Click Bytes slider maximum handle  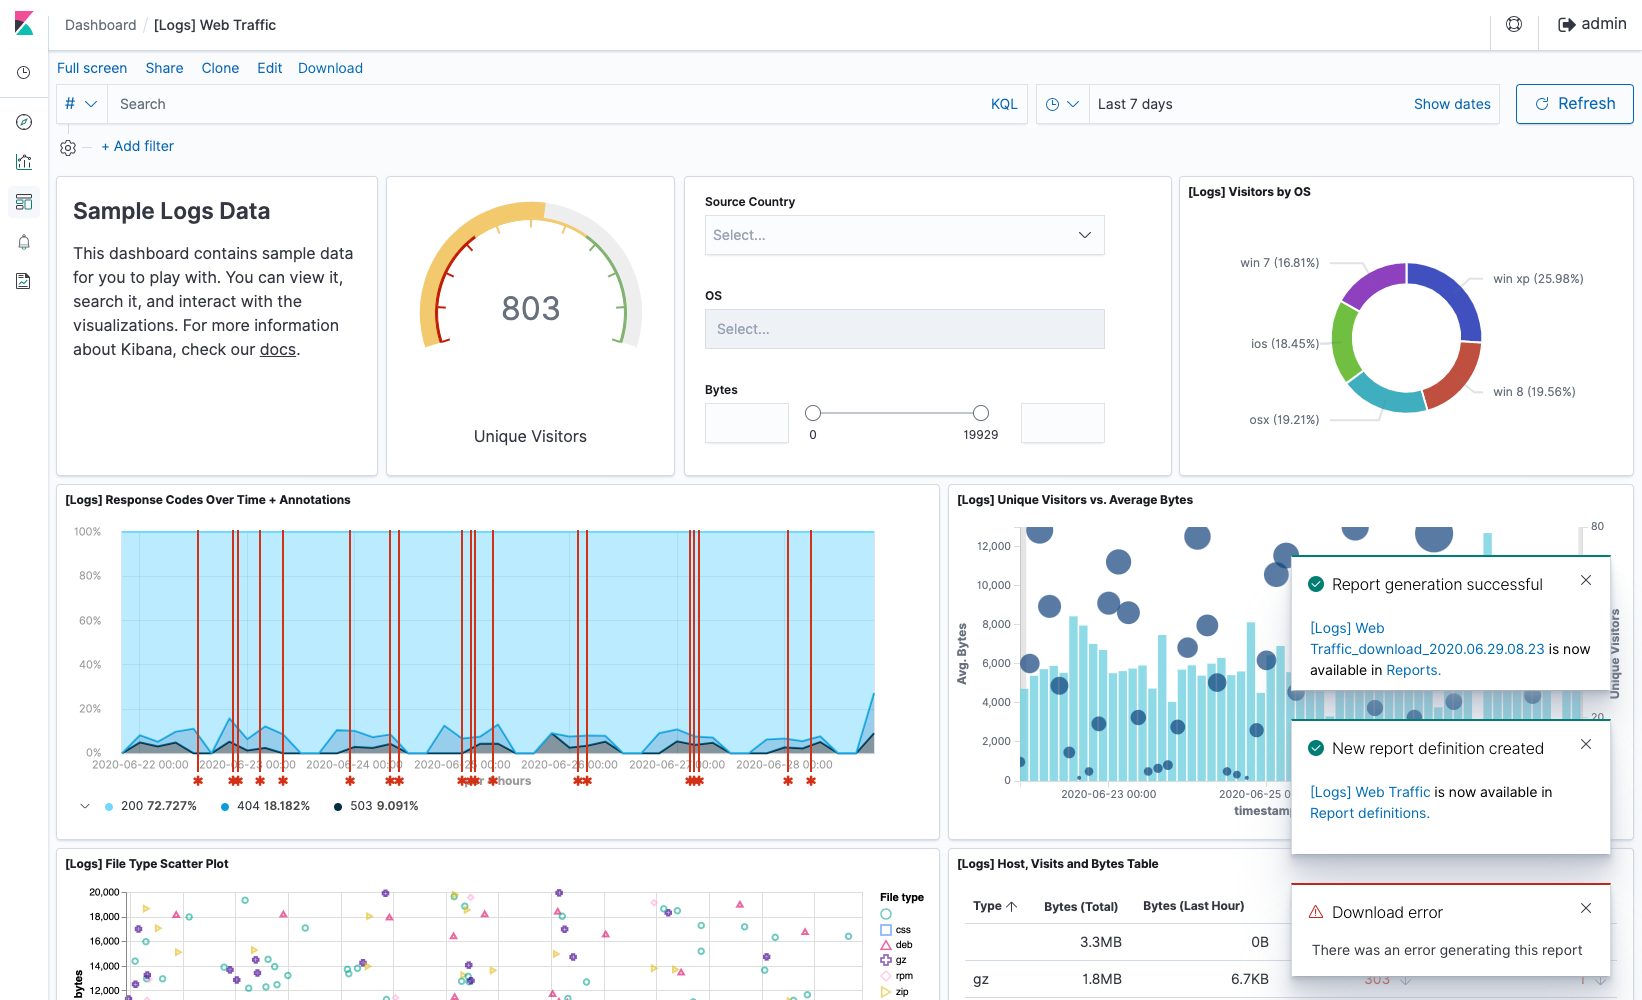(981, 413)
